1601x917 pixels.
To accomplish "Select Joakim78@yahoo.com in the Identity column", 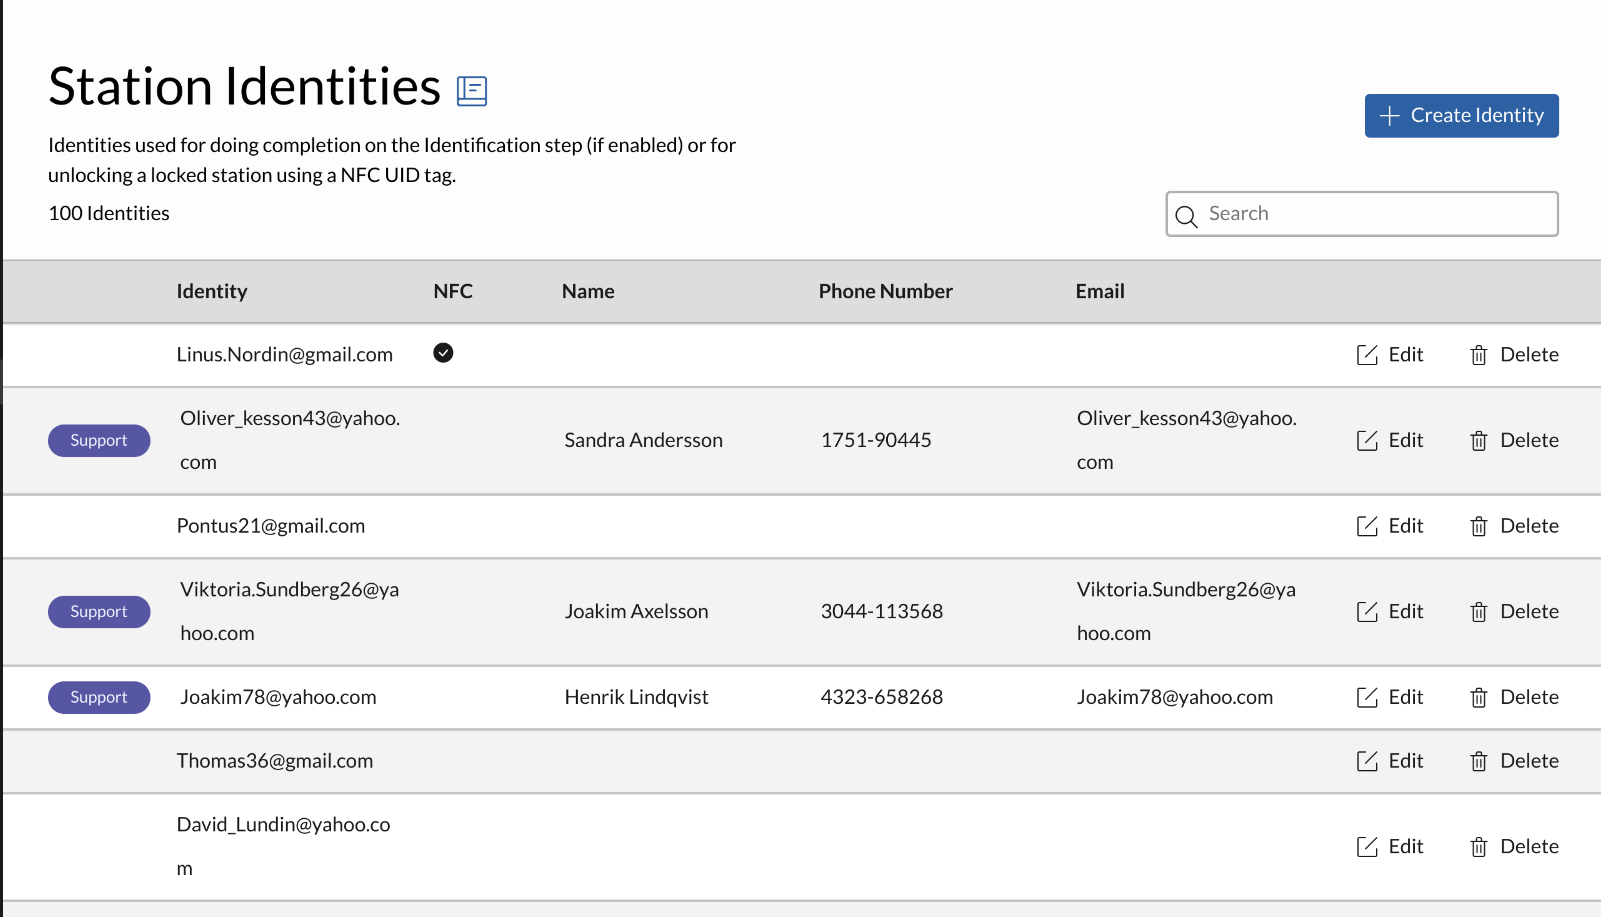I will click(278, 698).
